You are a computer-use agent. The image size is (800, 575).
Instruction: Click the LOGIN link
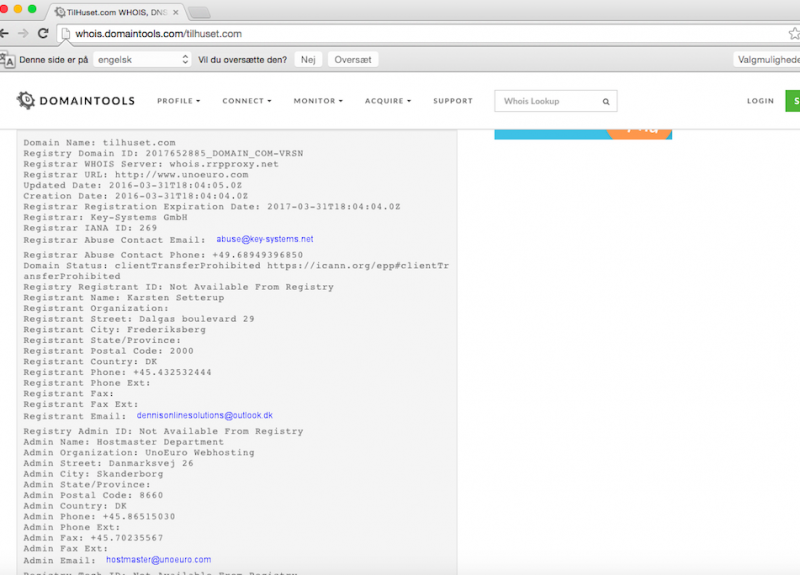760,101
